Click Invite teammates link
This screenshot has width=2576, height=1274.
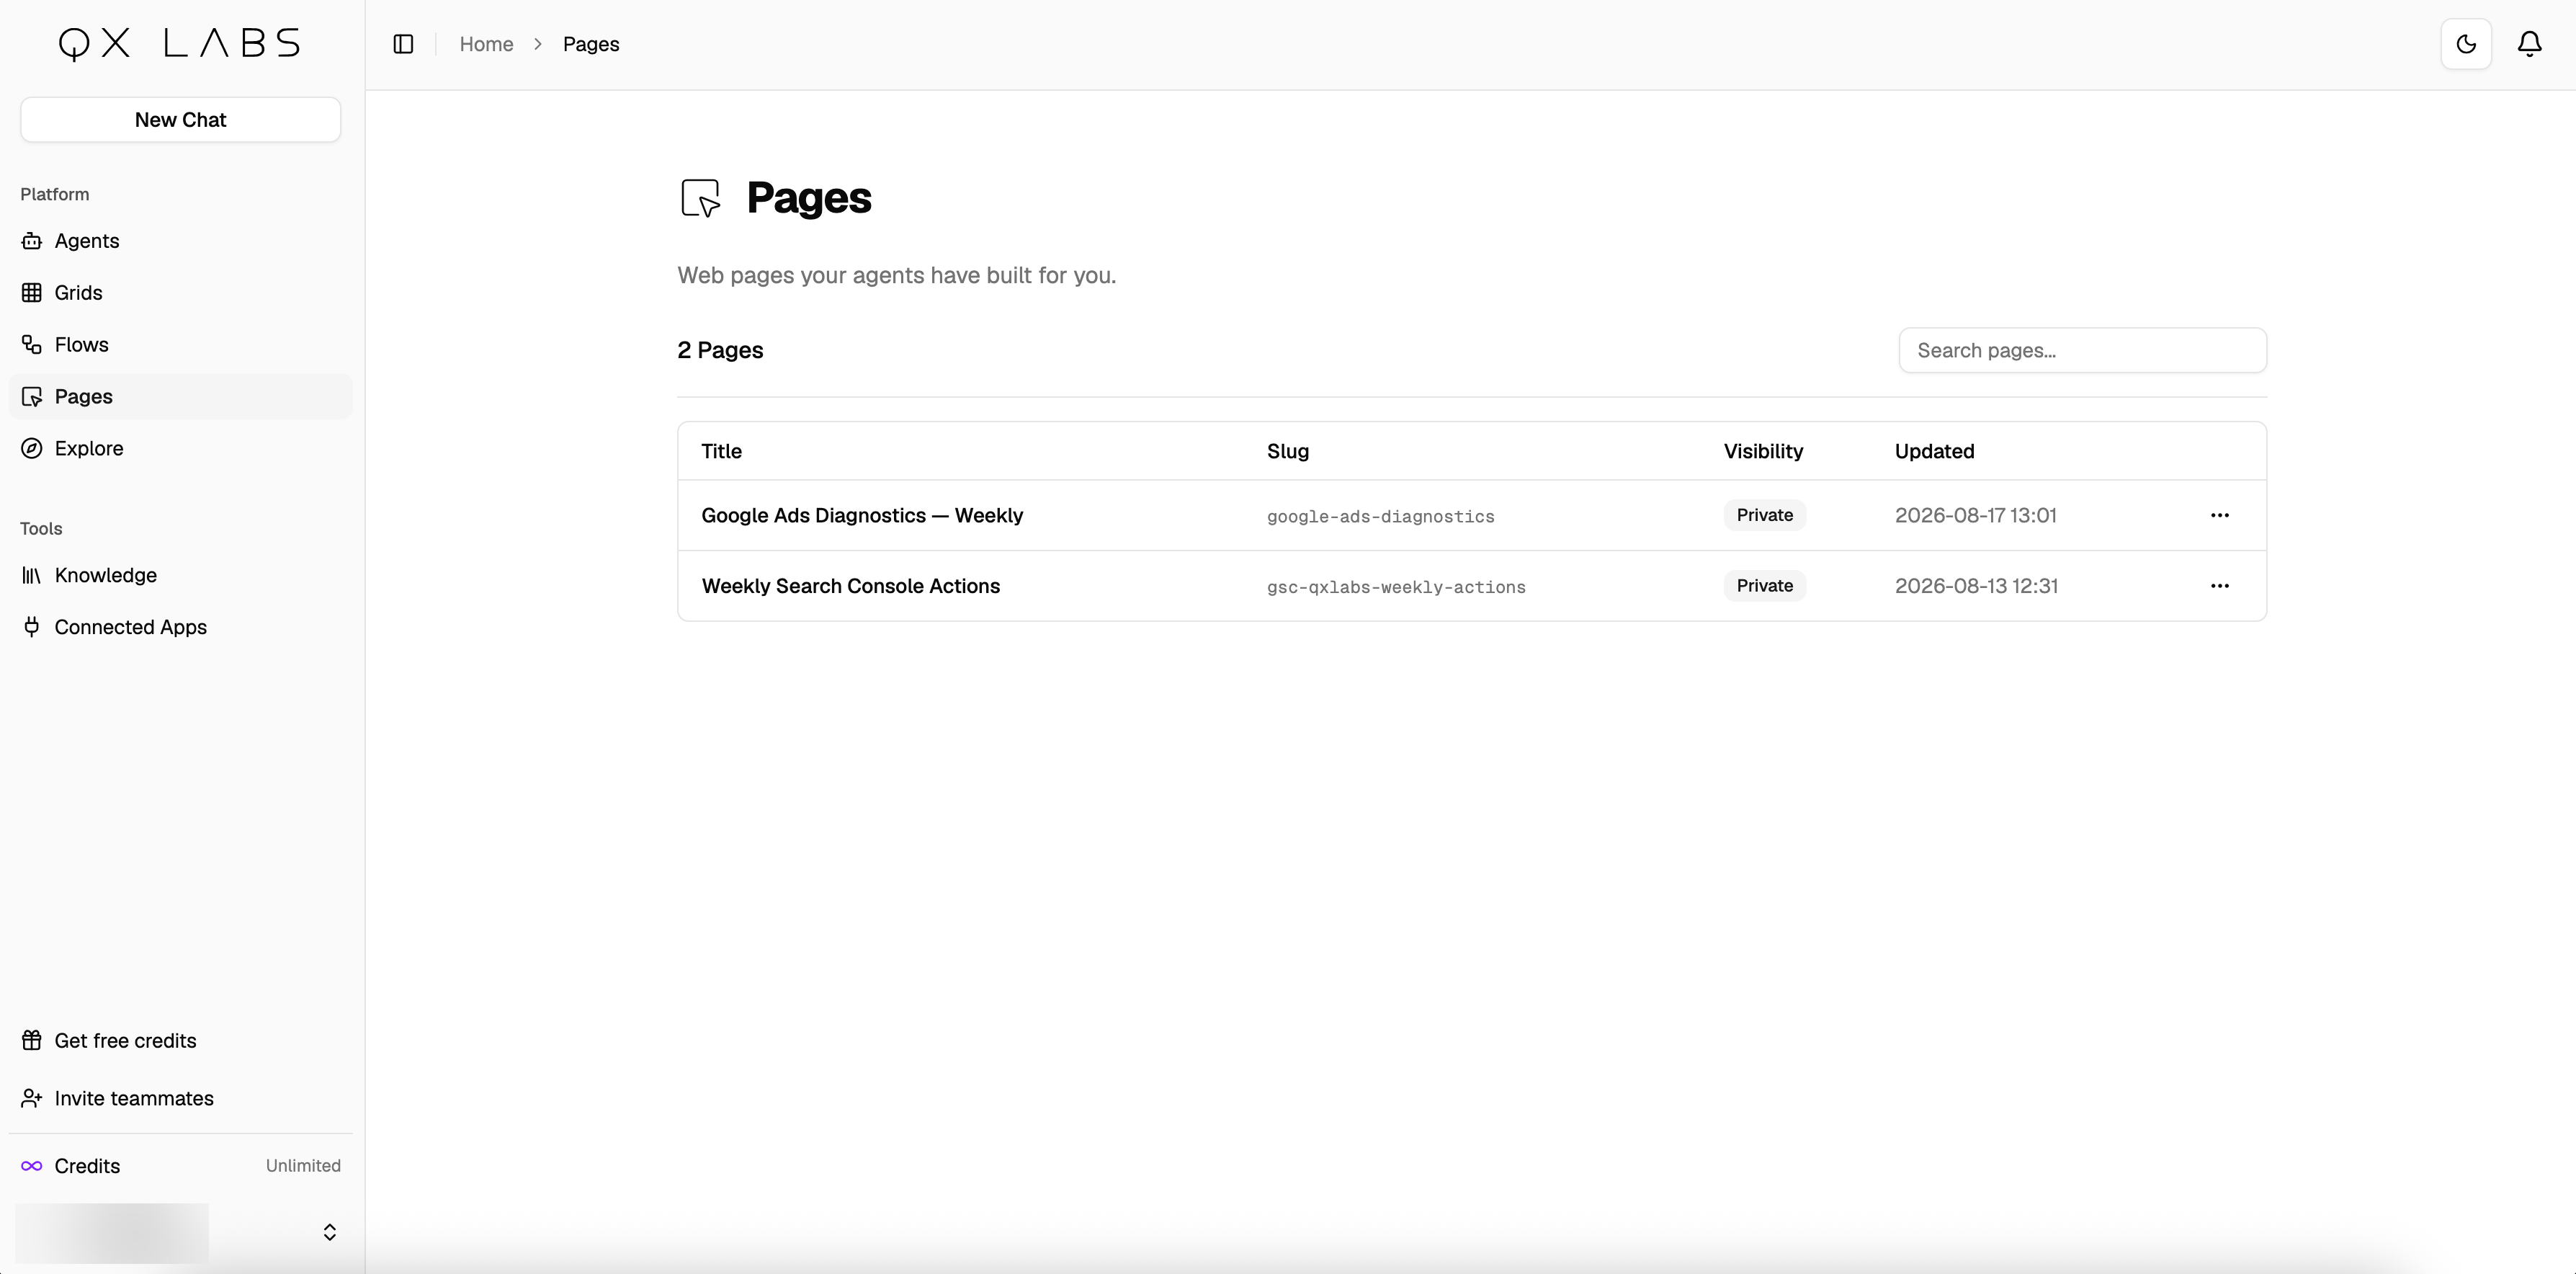click(180, 1098)
